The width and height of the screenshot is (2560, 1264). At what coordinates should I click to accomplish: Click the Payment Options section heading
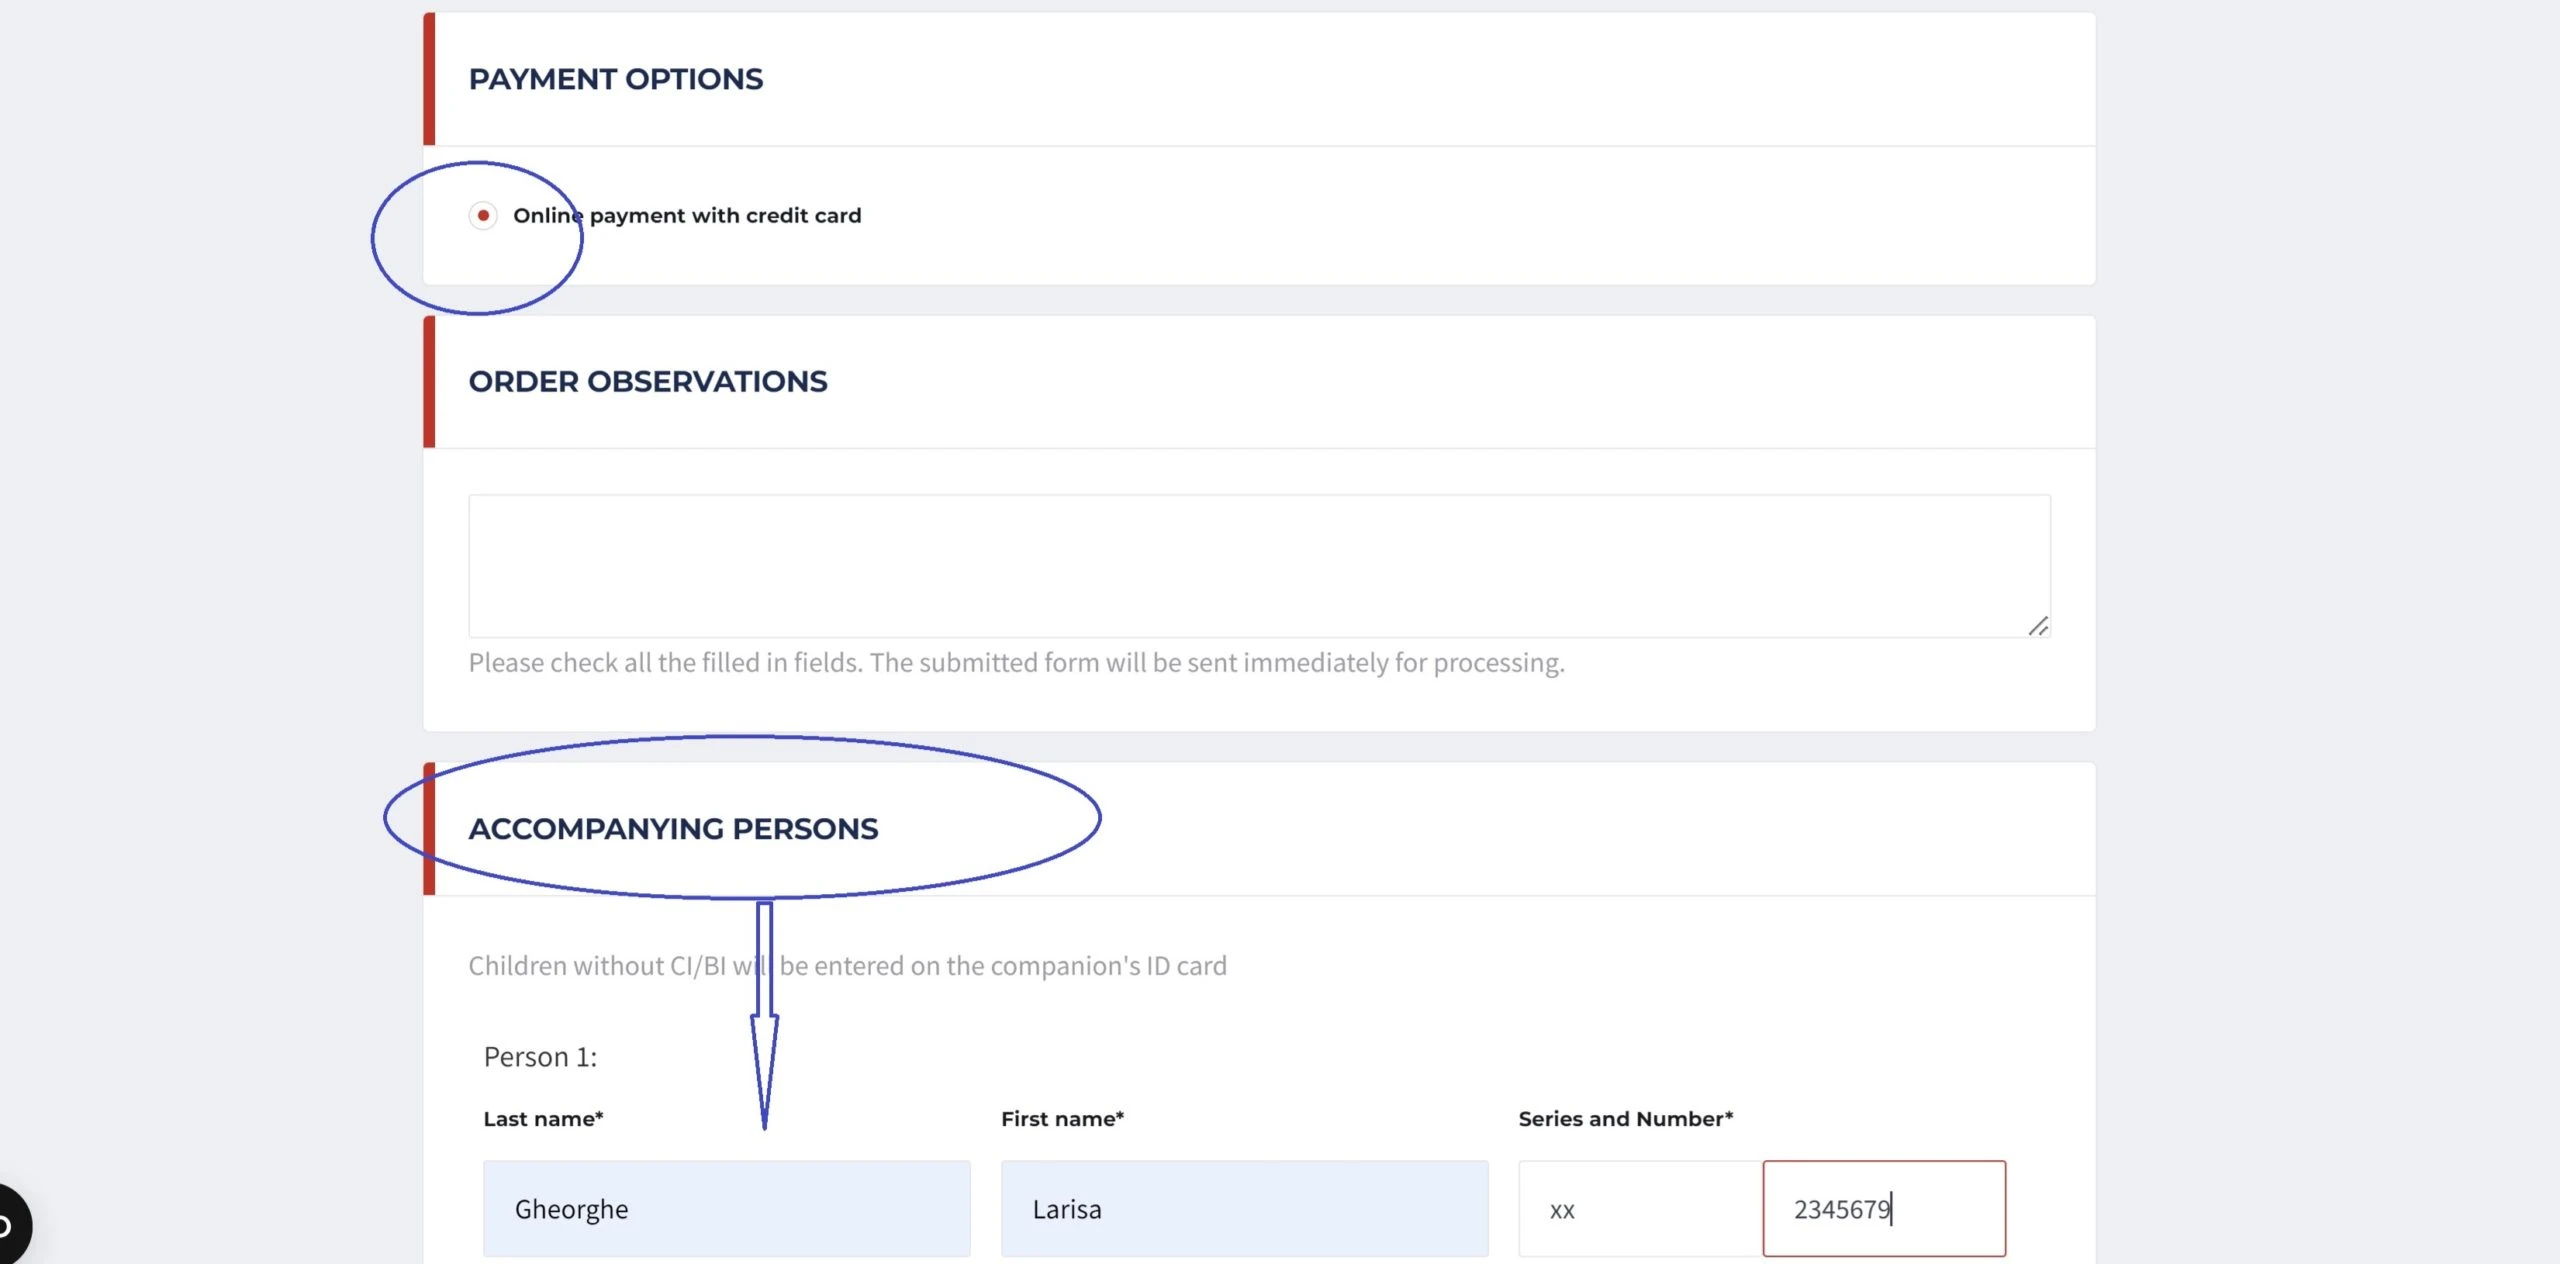click(x=616, y=79)
